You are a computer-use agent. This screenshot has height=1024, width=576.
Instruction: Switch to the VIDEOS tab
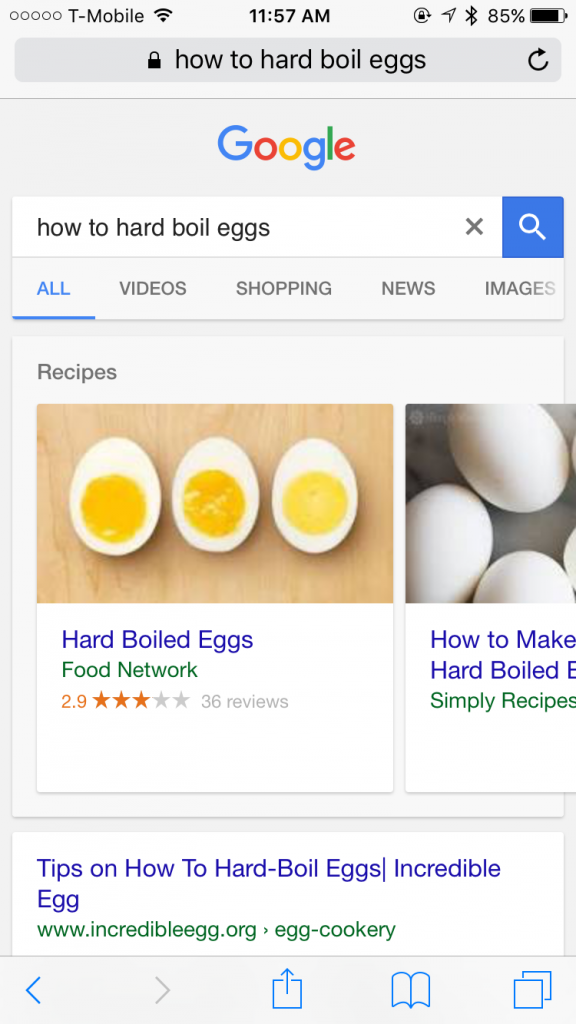coord(152,288)
